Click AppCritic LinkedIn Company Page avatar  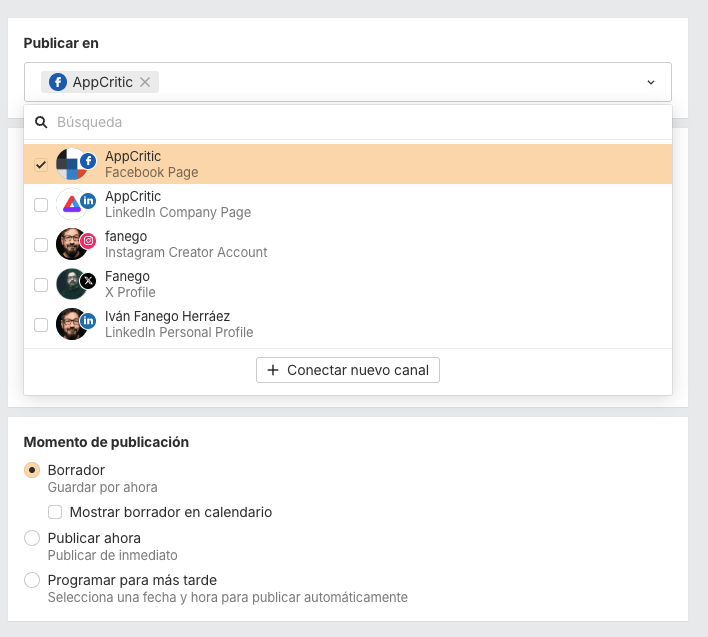pyautogui.click(x=72, y=204)
